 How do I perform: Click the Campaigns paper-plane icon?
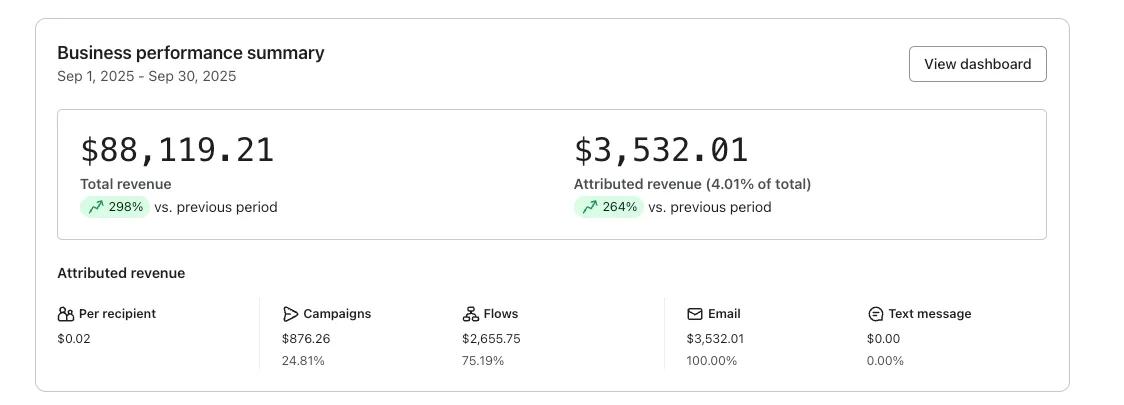point(290,314)
